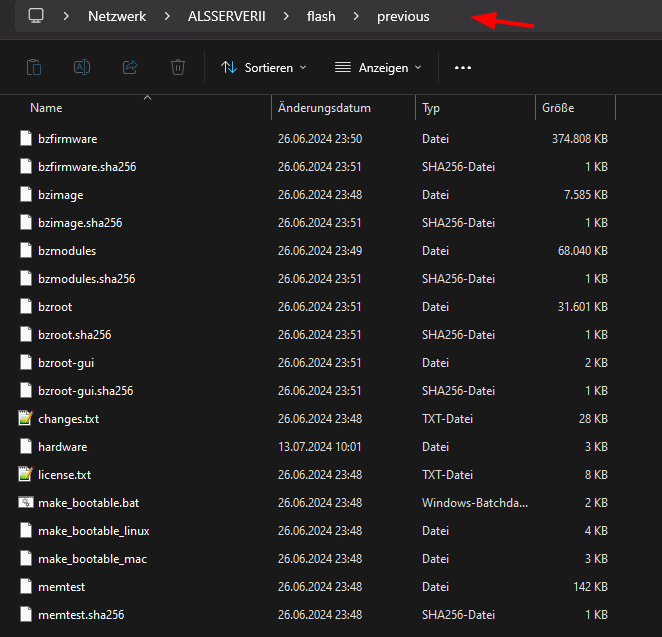The image size is (662, 637).
Task: Sort files by the Größe column
Action: (558, 108)
